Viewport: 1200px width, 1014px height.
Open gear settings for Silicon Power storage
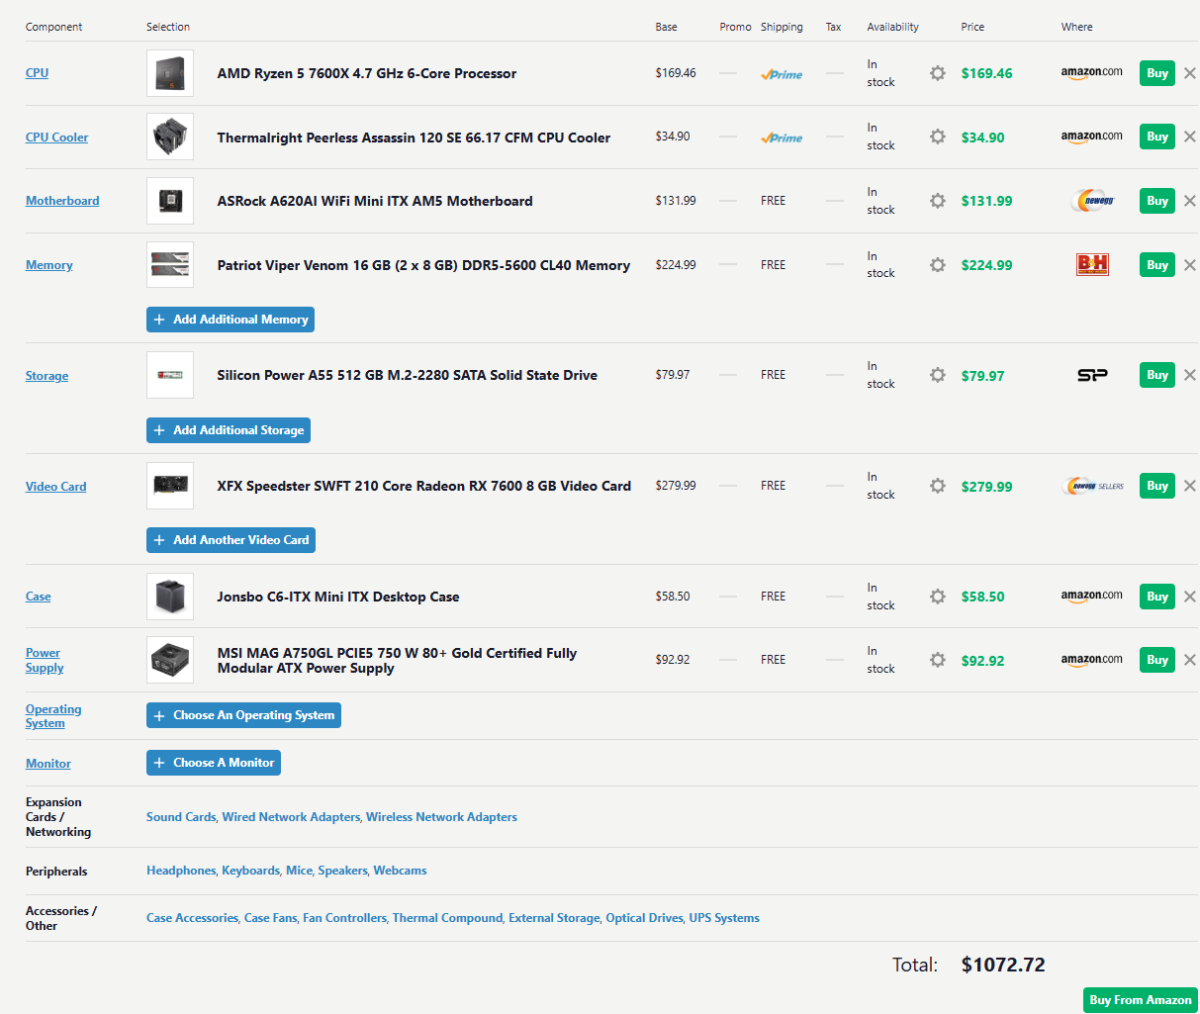[937, 375]
